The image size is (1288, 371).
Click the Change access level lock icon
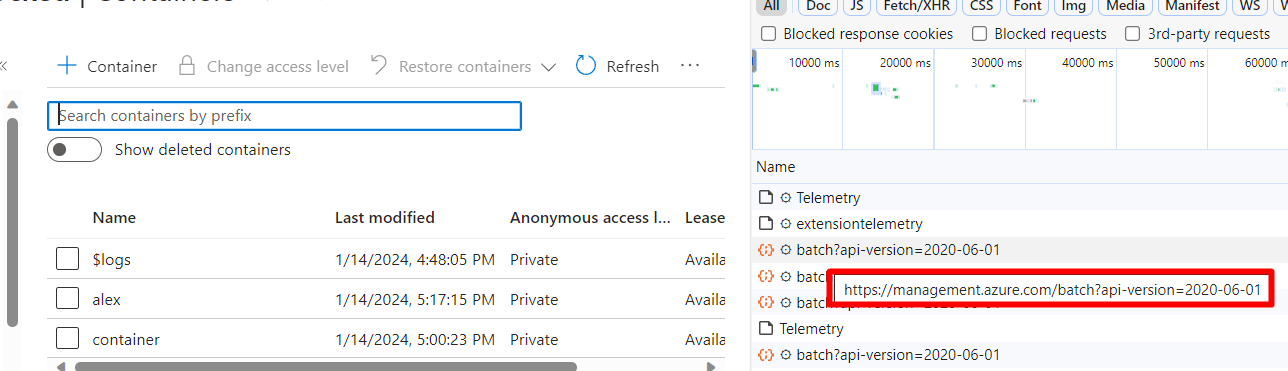[186, 66]
